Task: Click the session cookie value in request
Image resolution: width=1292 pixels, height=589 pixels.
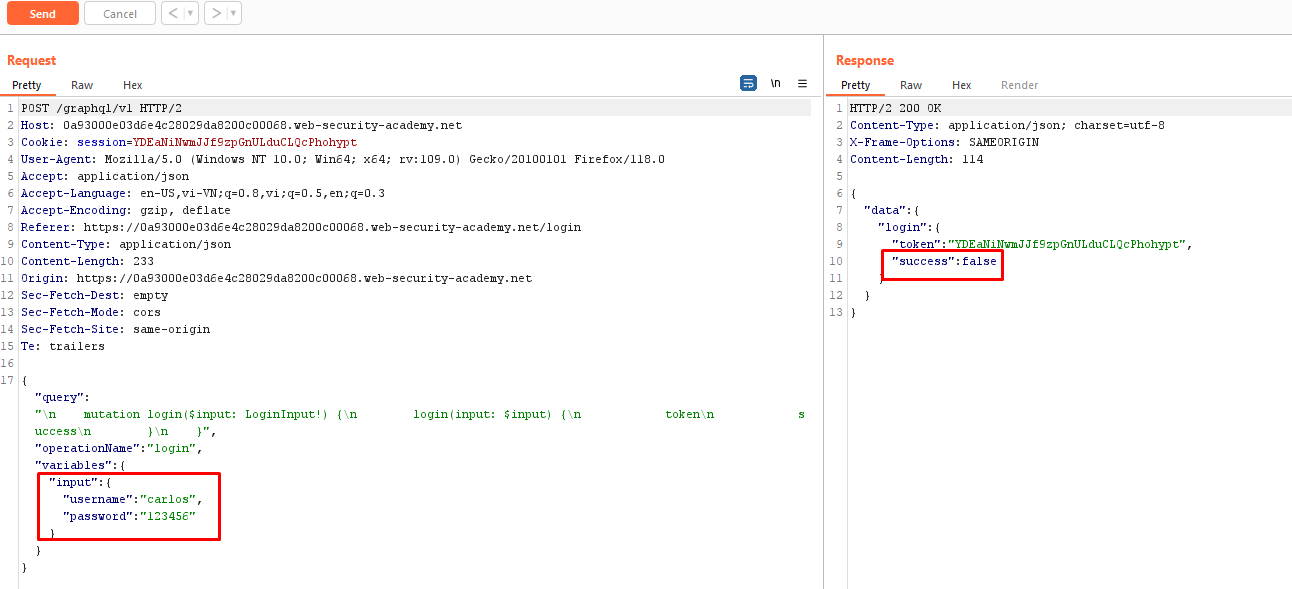Action: click(244, 142)
